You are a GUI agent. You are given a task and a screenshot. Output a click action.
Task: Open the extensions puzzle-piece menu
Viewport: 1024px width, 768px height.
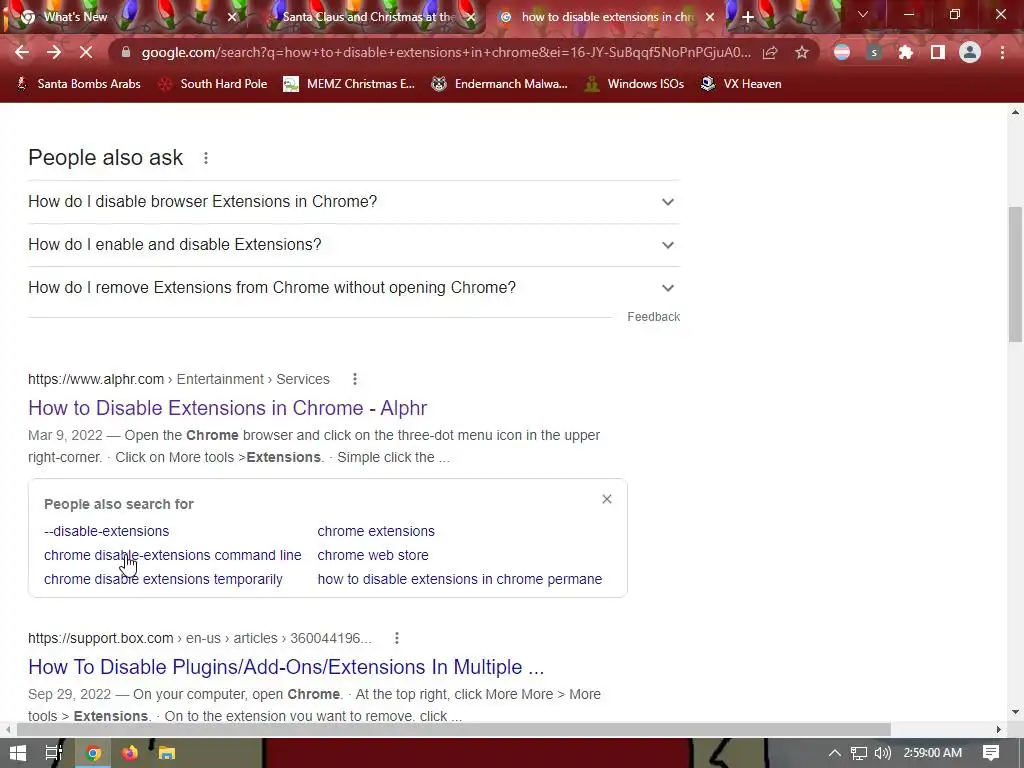(905, 52)
